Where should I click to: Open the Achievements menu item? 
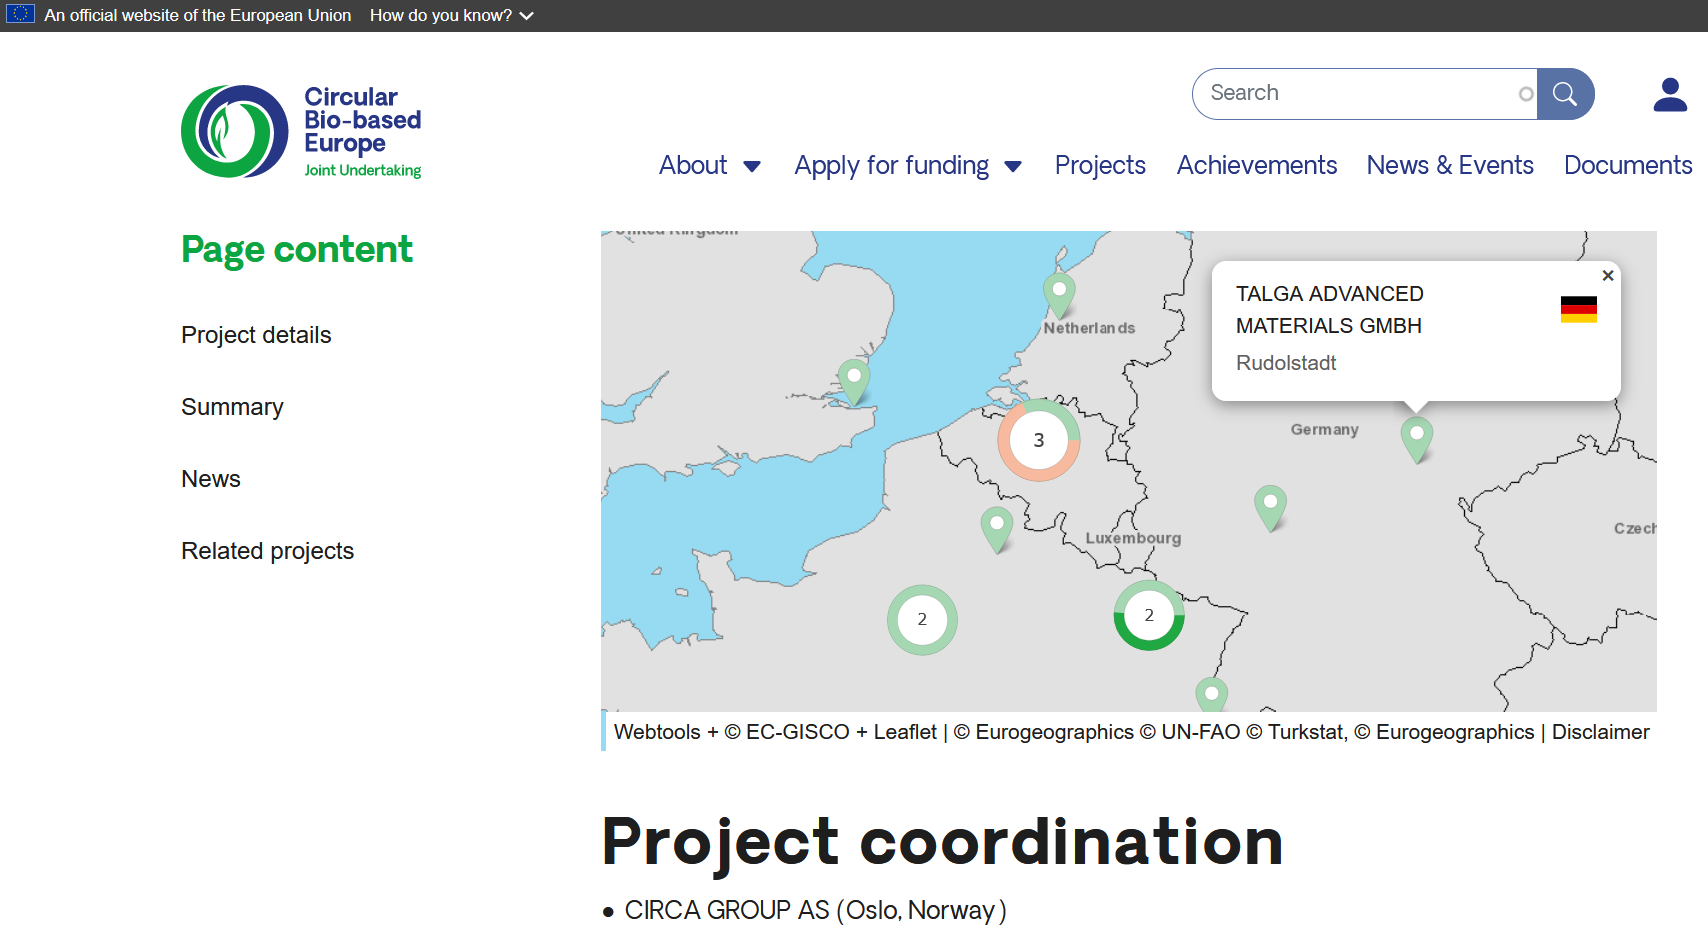[x=1256, y=166]
